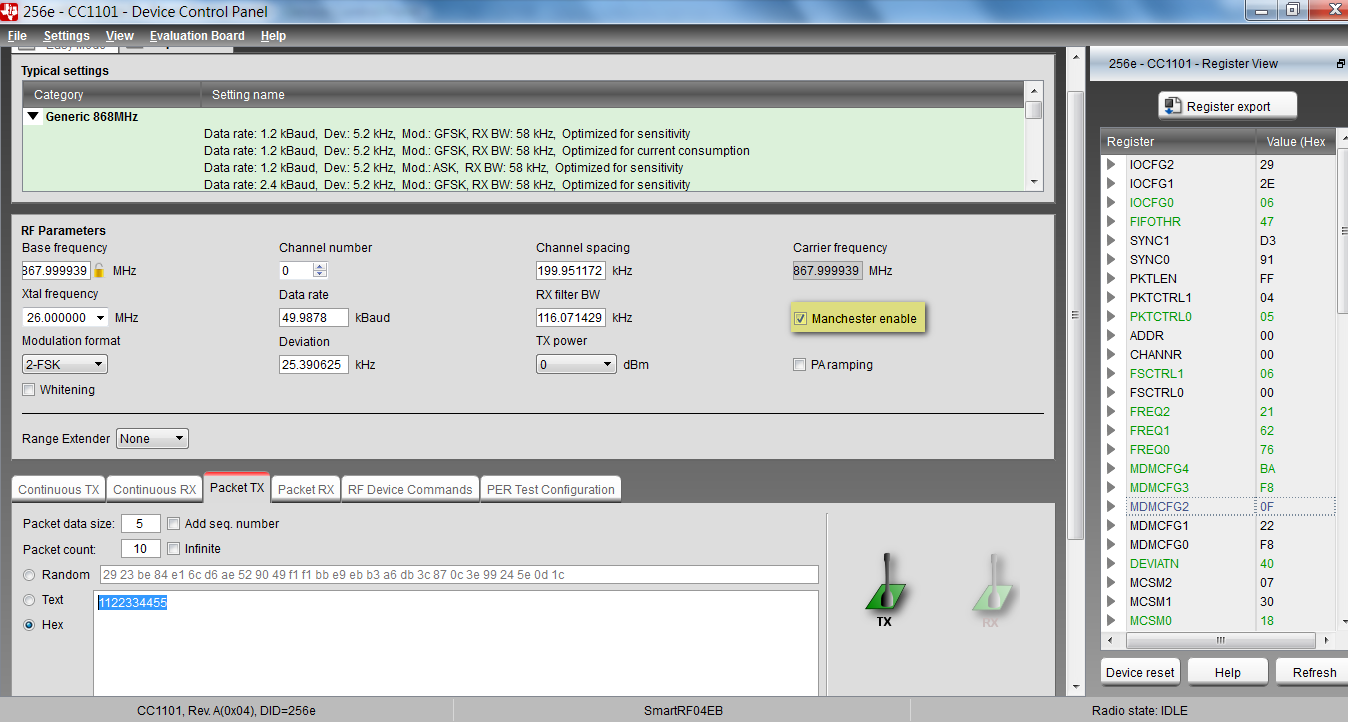The width and height of the screenshot is (1348, 722).
Task: Click the Help button below register list
Action: pyautogui.click(x=1228, y=672)
